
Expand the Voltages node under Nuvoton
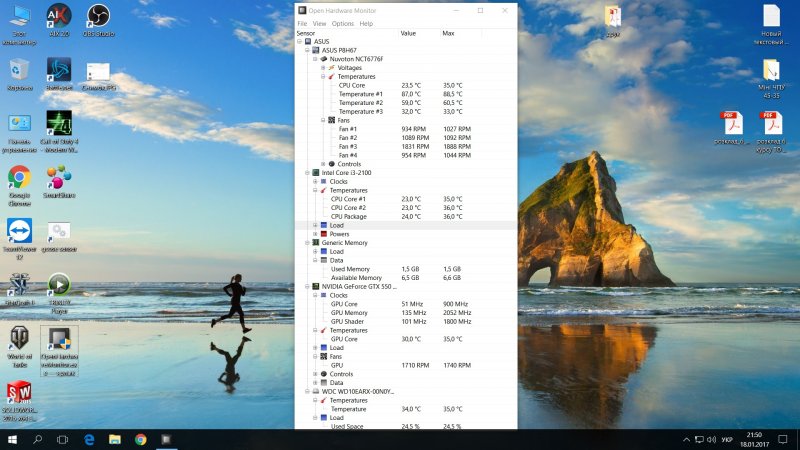click(x=323, y=68)
